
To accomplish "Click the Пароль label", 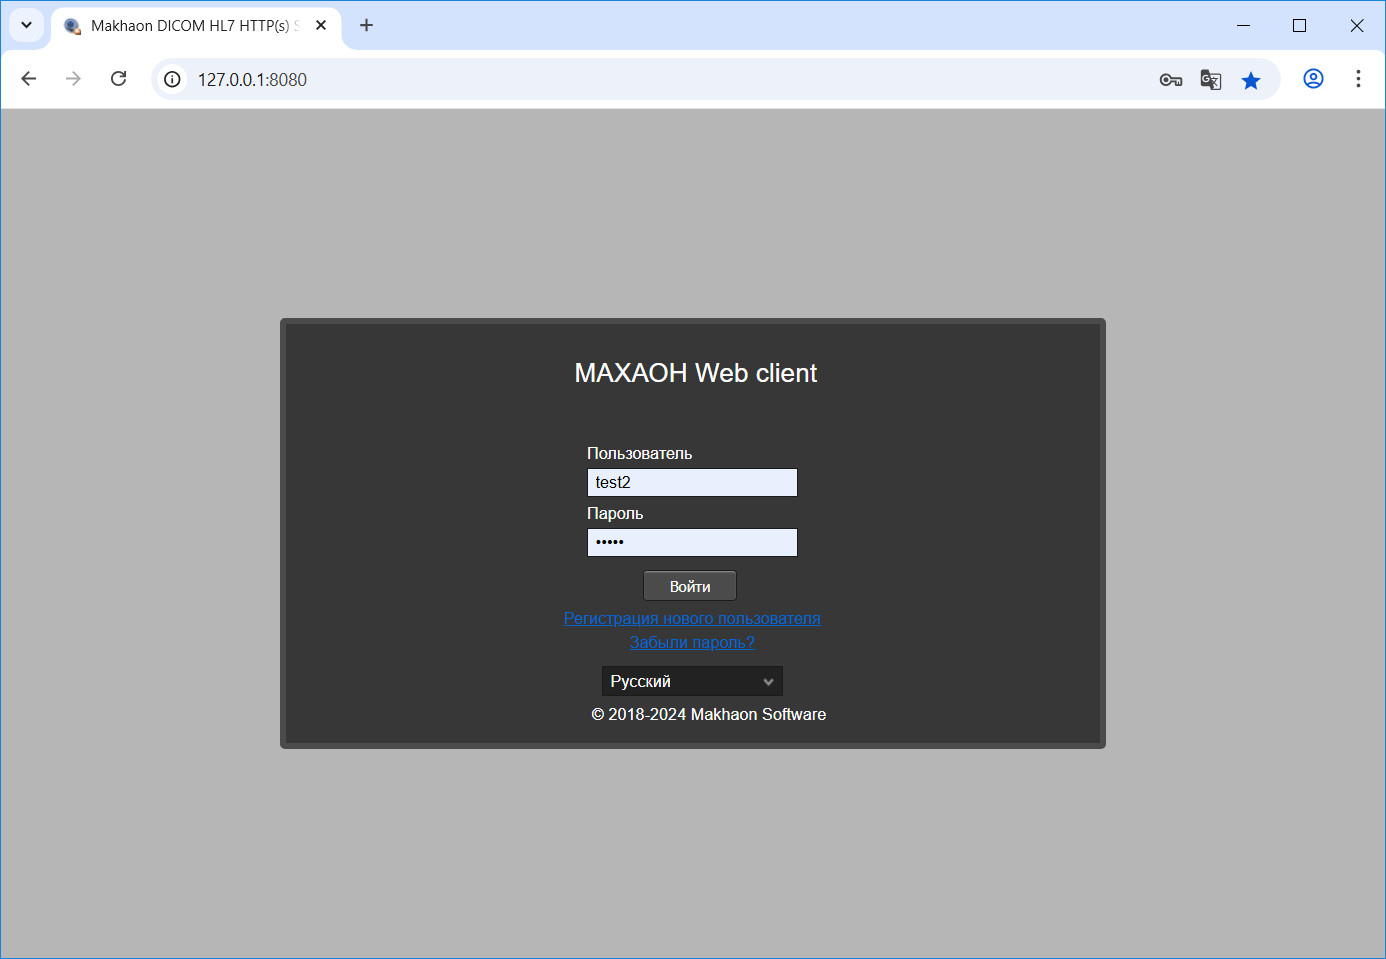I will click(615, 513).
